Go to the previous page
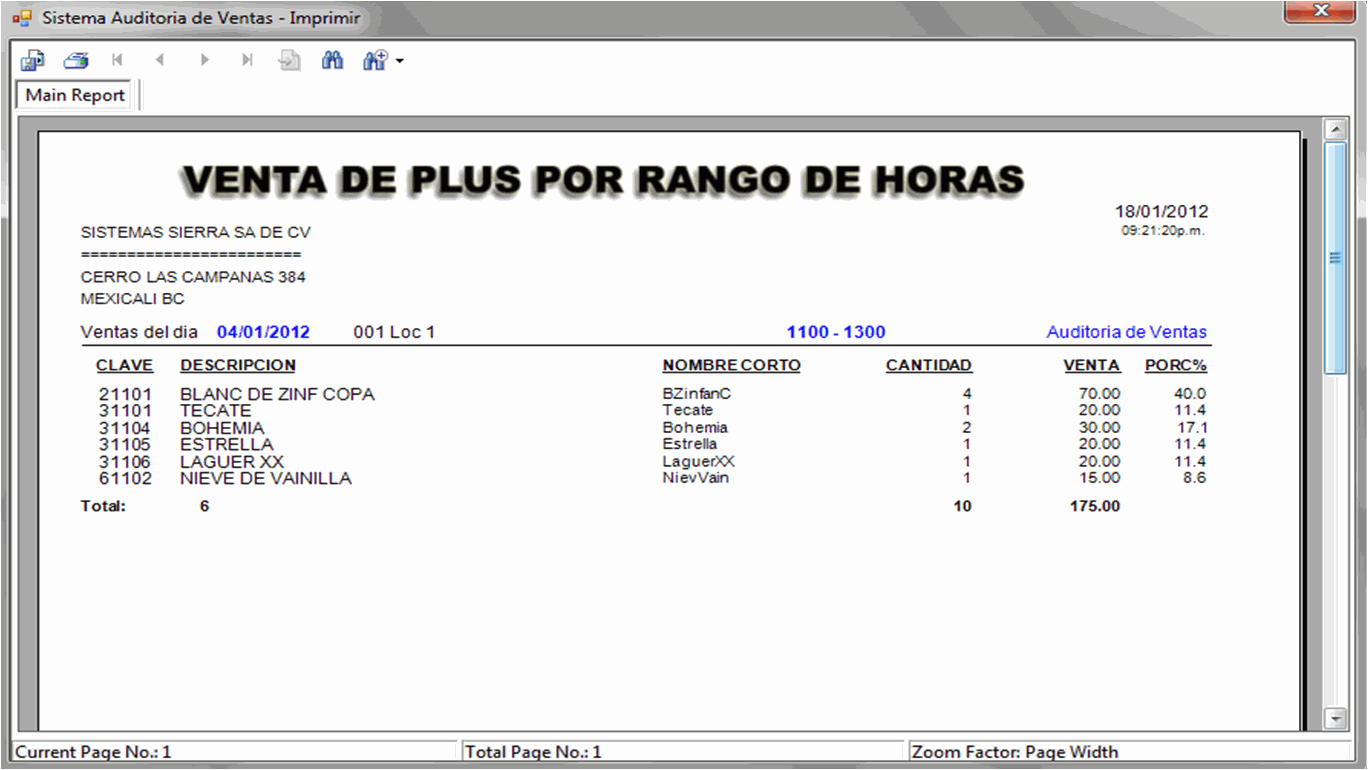 pos(160,61)
